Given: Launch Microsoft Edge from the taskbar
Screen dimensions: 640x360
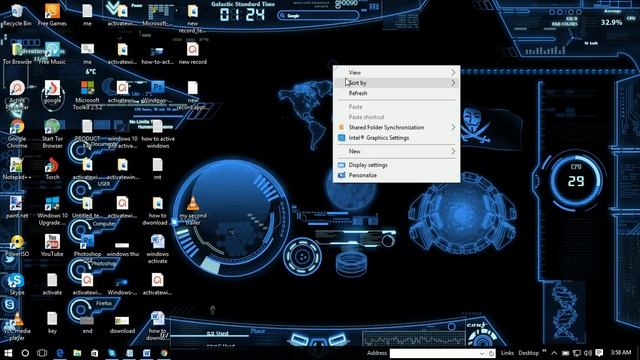Looking at the screenshot, I should tap(60, 353).
